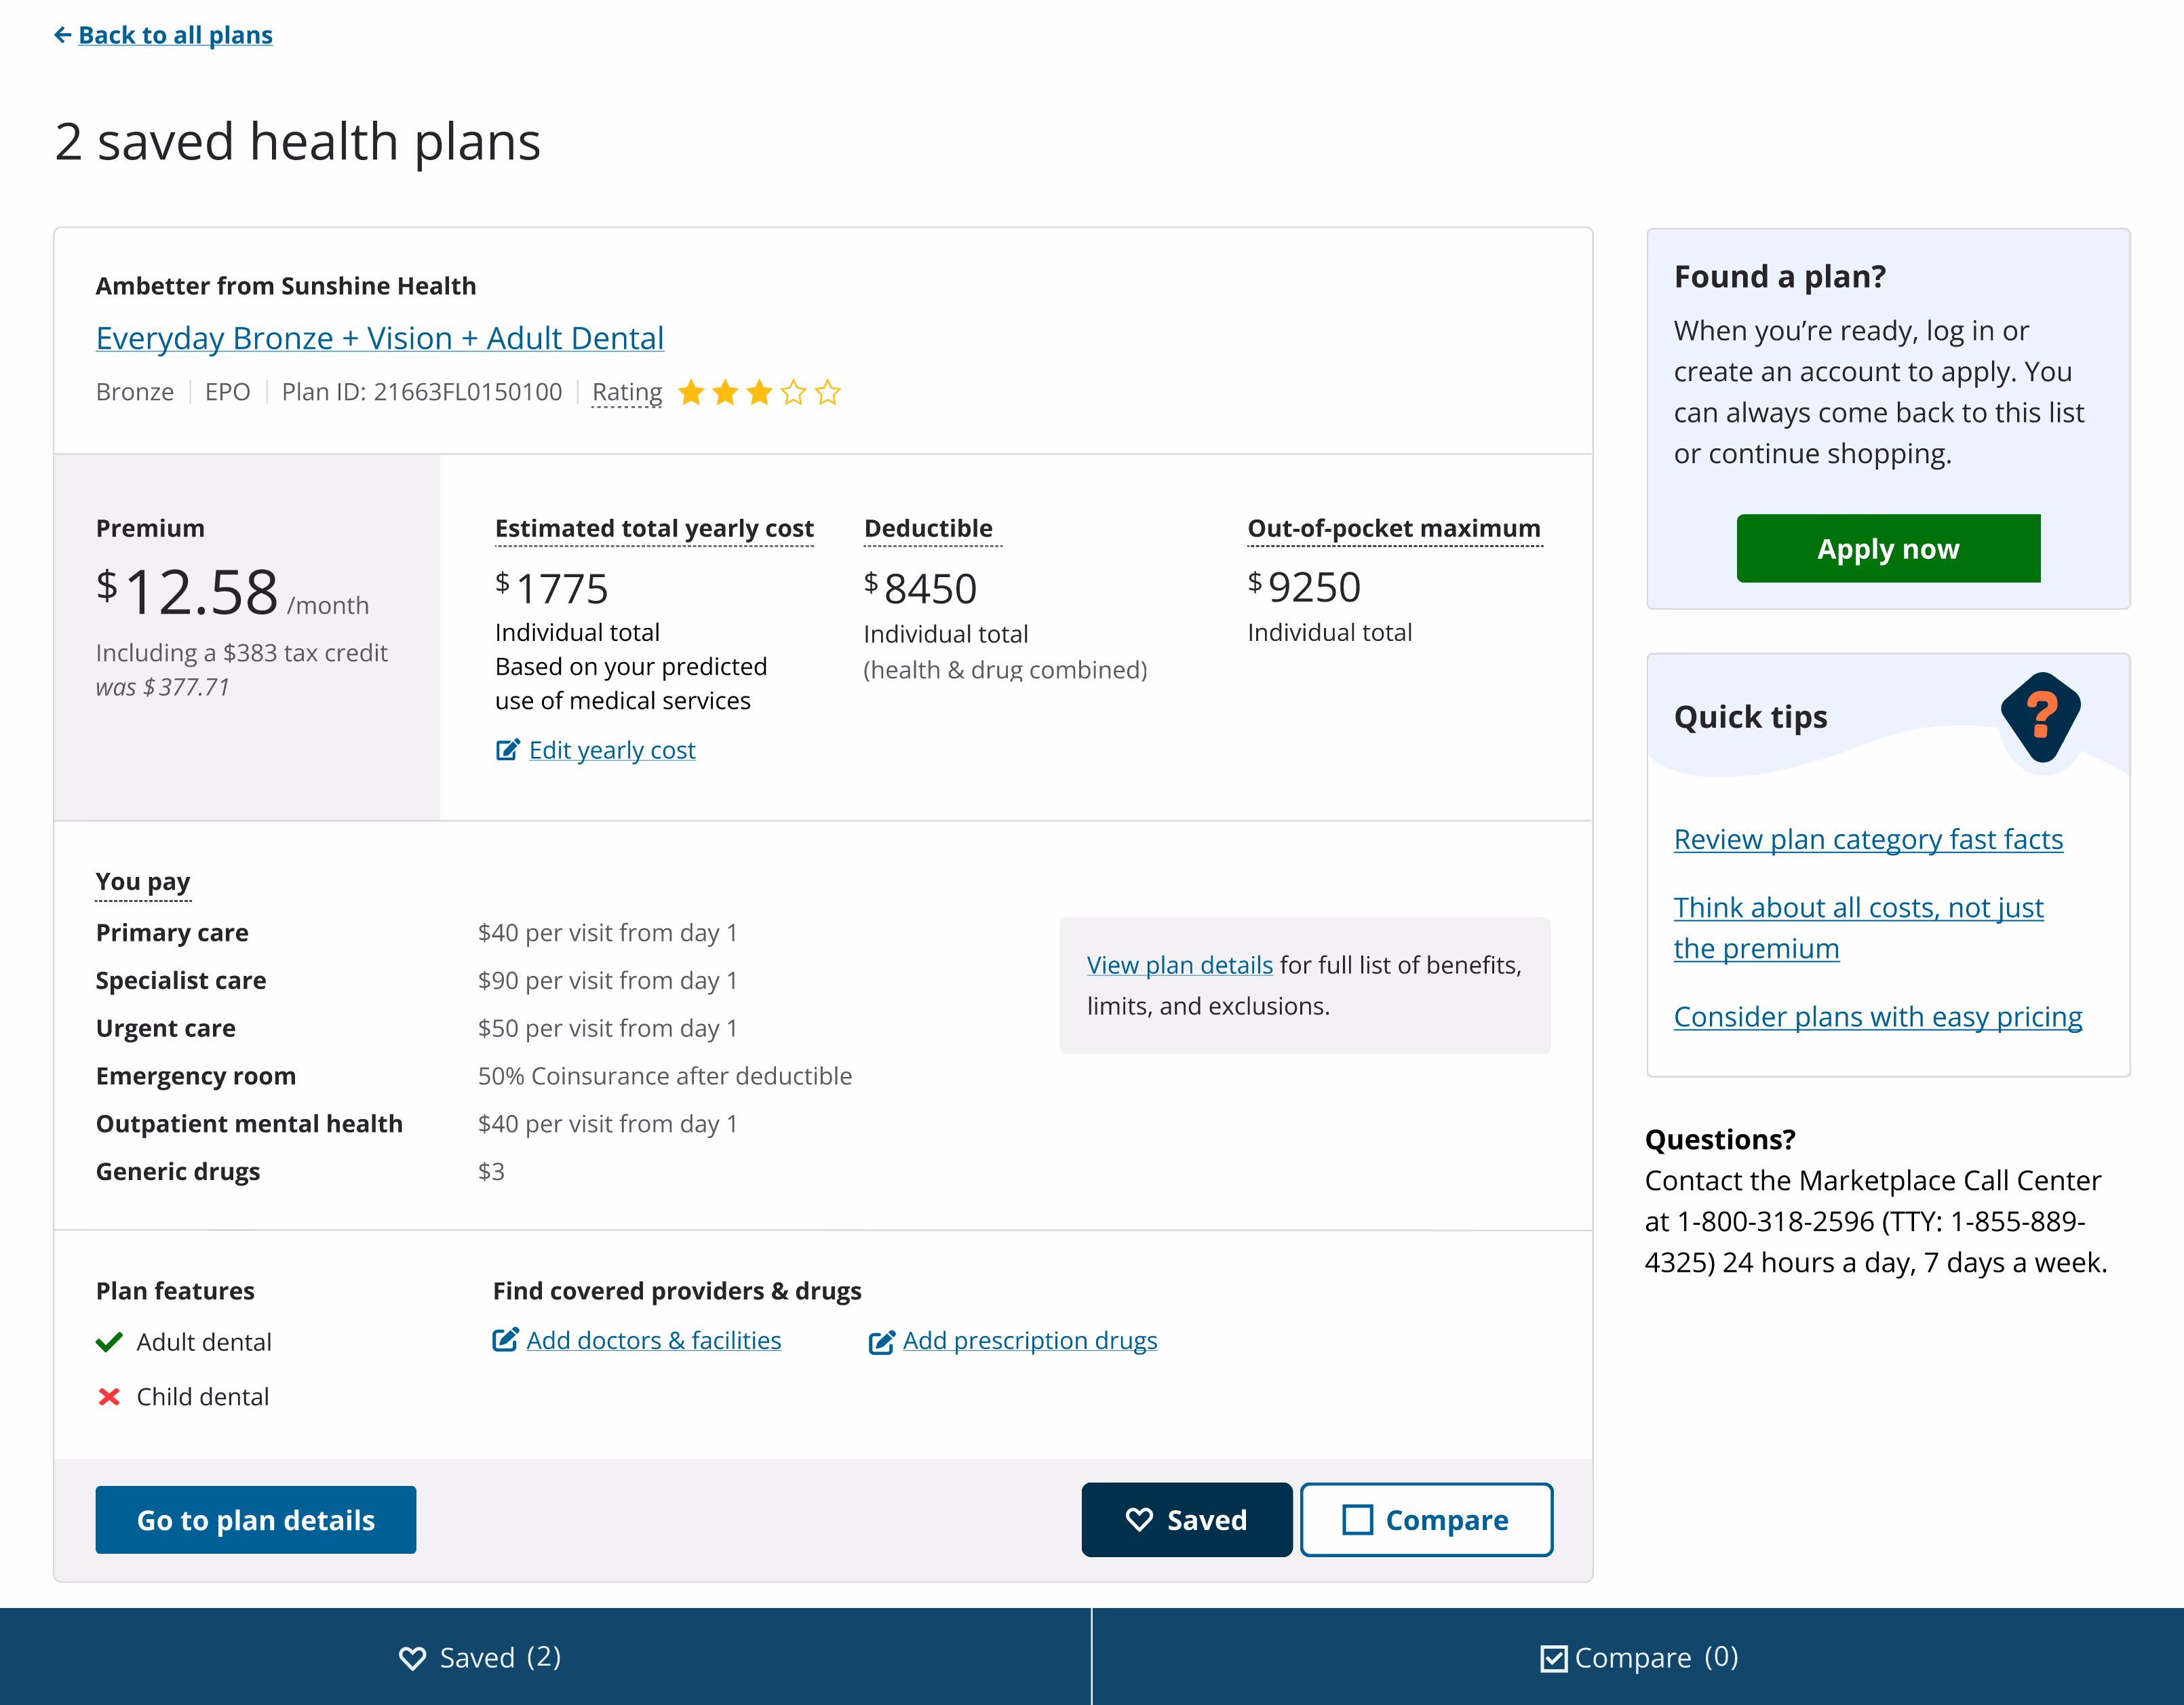The image size is (2184, 1705).
Task: Click the Plan ID: 21663FL0150100 text
Action: point(422,392)
